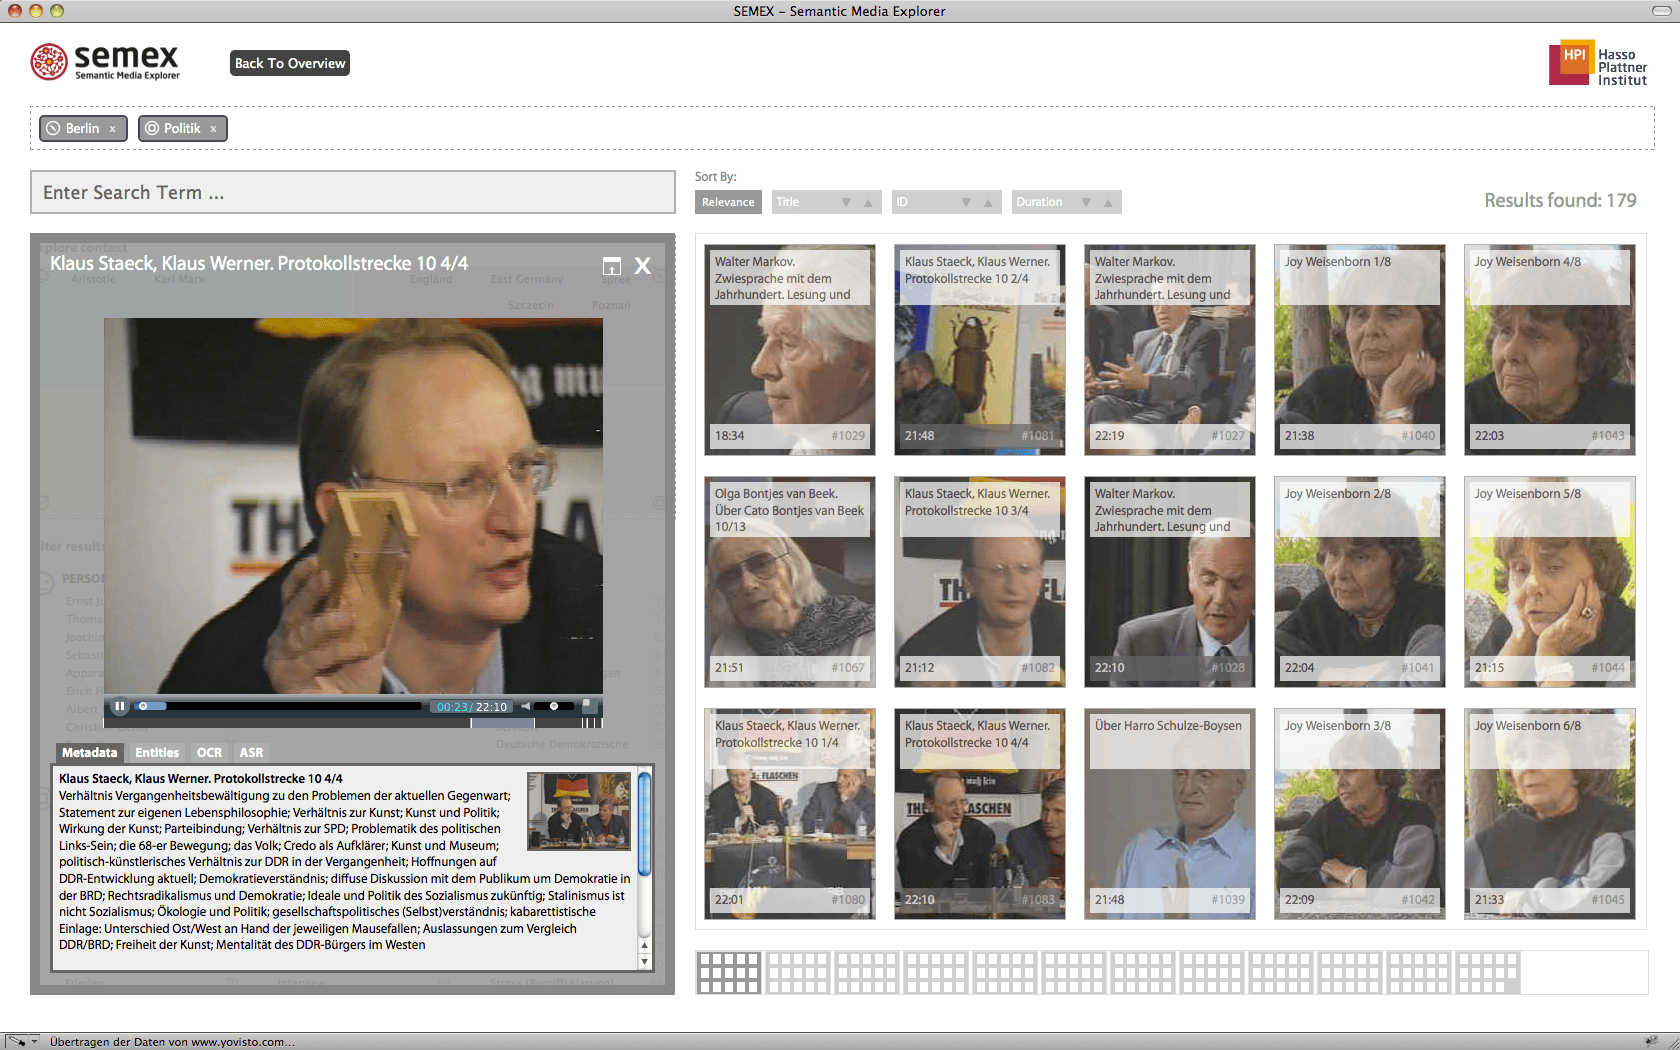
Task: Mute the video speaker icon
Action: click(526, 706)
